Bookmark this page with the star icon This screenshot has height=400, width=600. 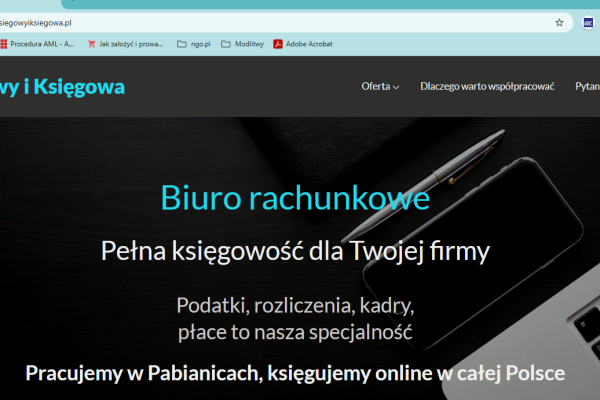click(x=559, y=23)
